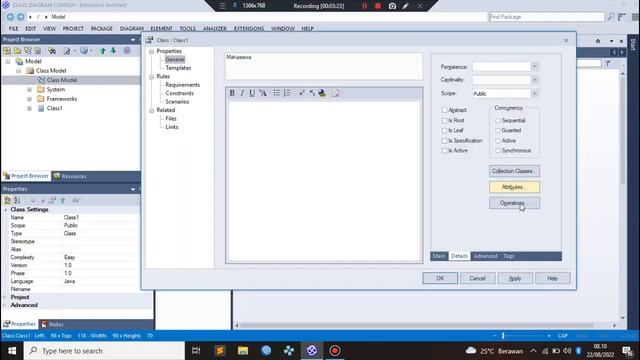Open the FILE menu
This screenshot has width=640, height=360.
click(13, 29)
